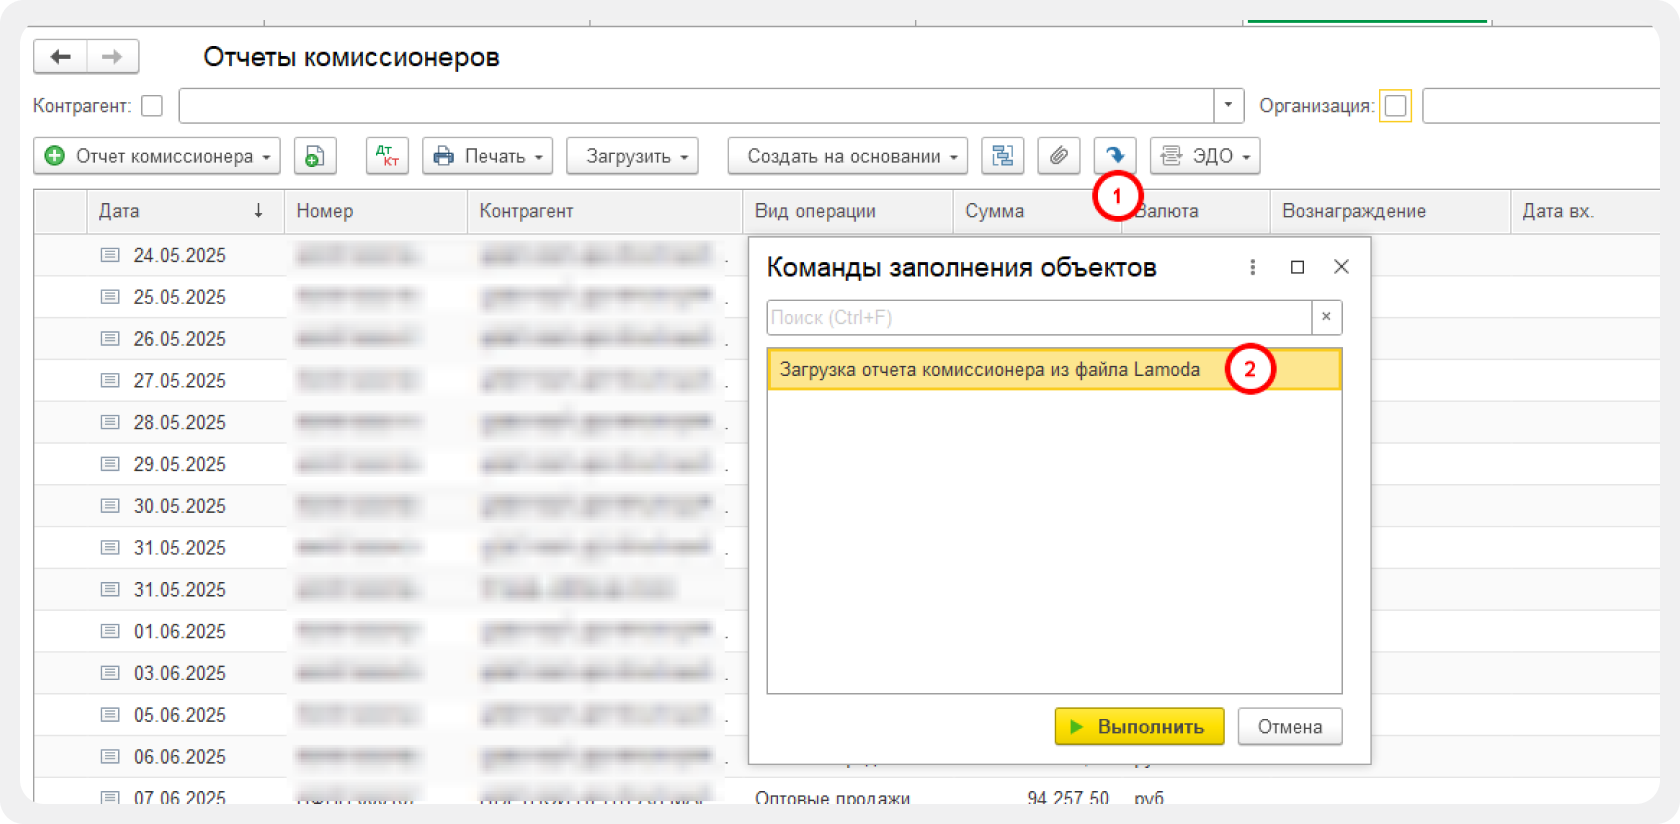Close the Команды заполнения объектов dialog
The height and width of the screenshot is (824, 1680).
[1341, 267]
